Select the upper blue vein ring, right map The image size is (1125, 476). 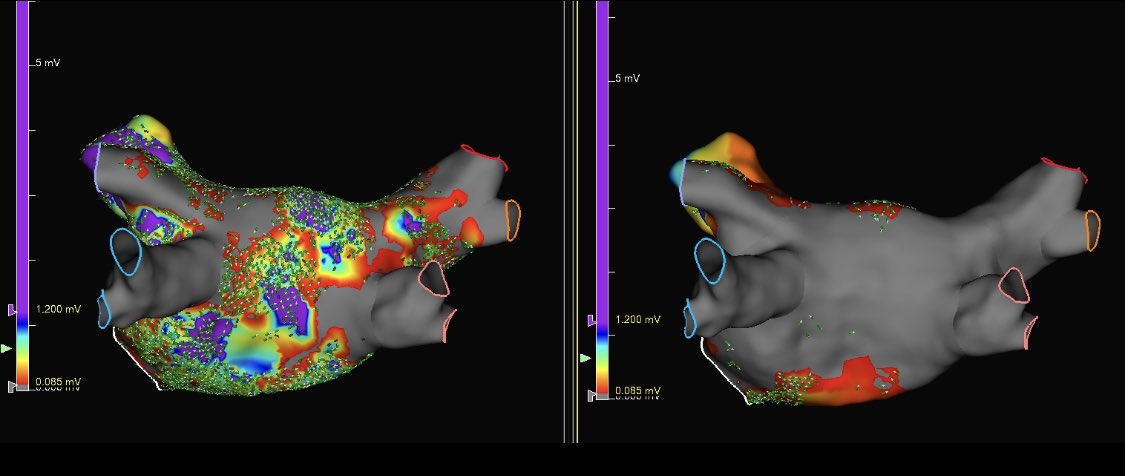coord(710,260)
